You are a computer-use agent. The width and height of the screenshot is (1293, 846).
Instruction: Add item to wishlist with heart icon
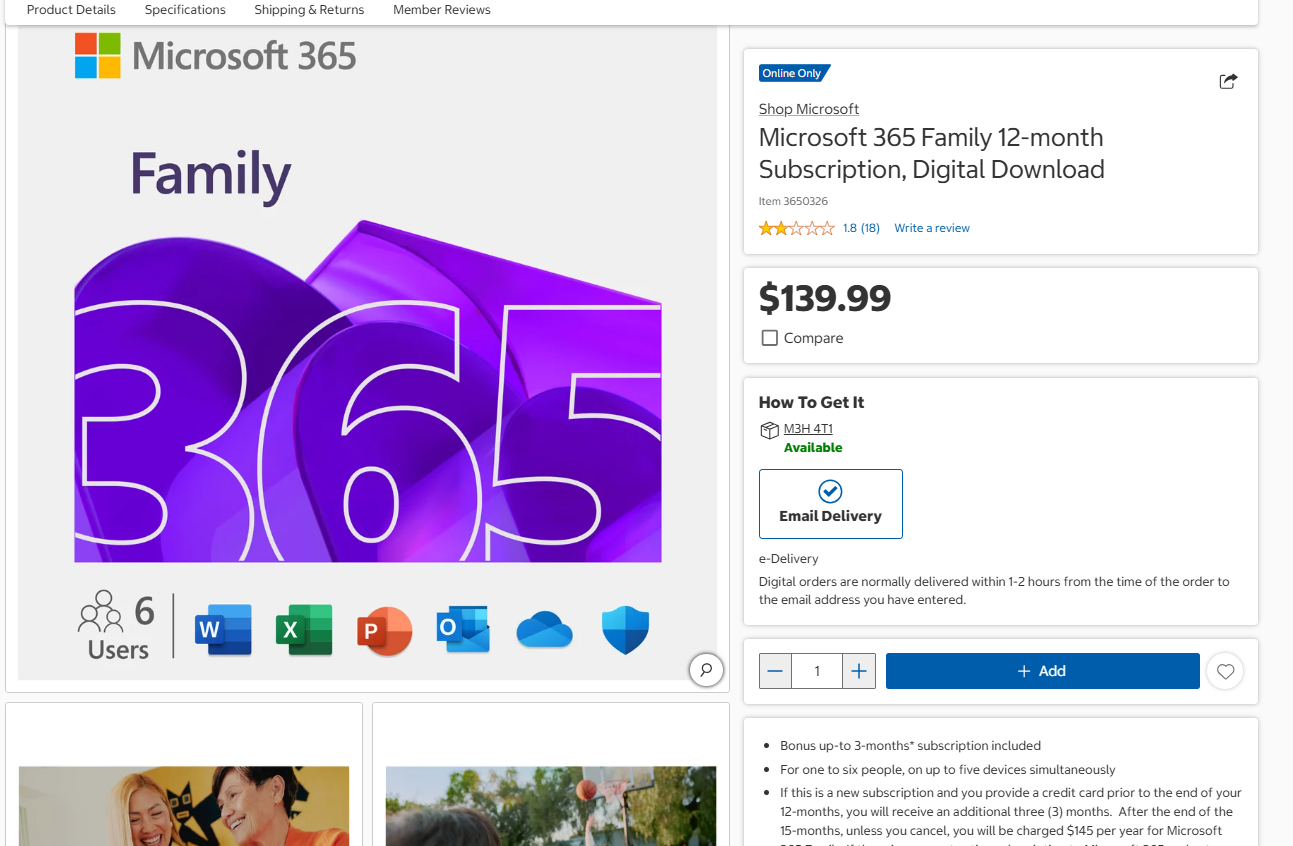coord(1226,671)
